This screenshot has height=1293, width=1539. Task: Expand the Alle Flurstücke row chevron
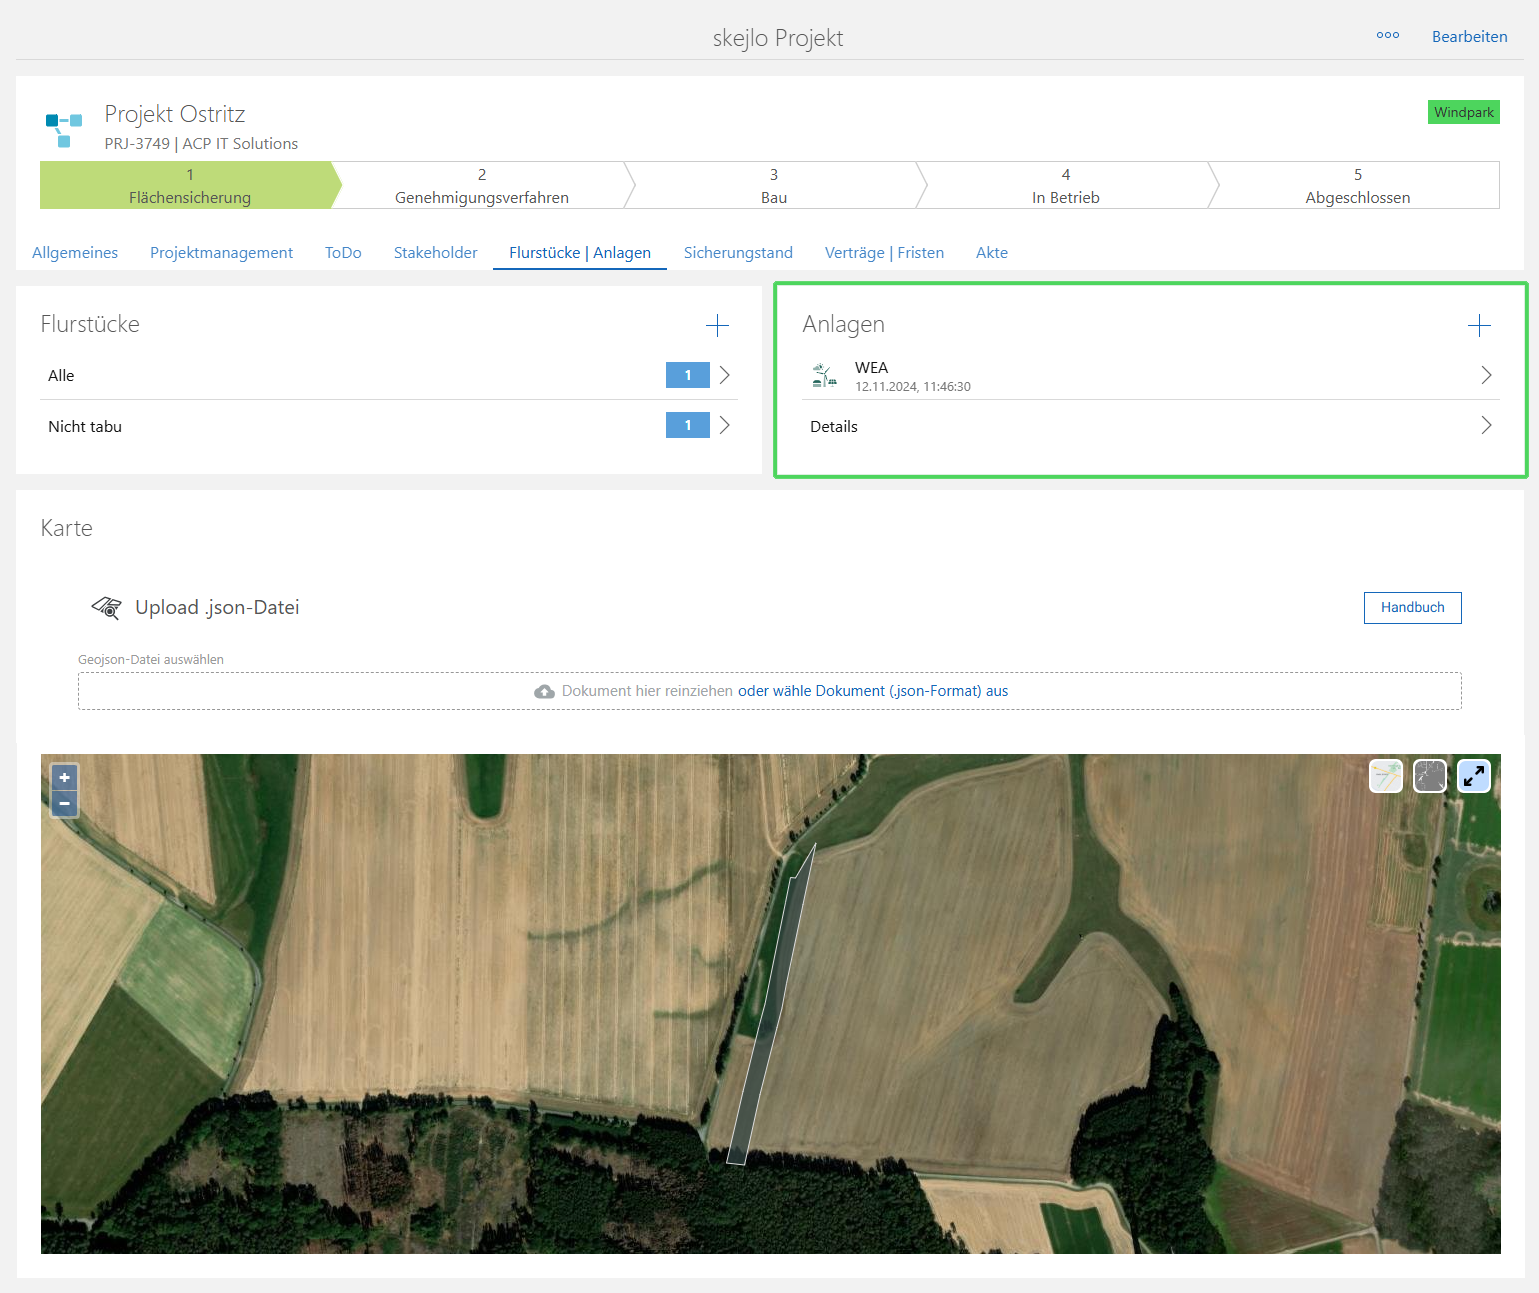[725, 375]
